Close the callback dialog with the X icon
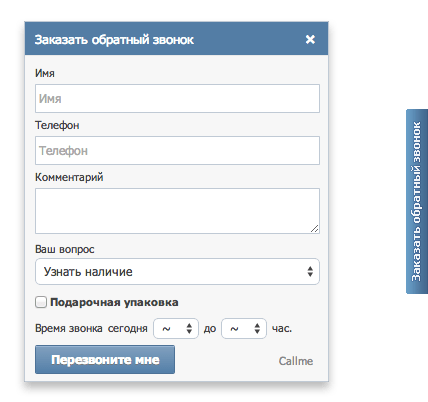 click(x=310, y=39)
